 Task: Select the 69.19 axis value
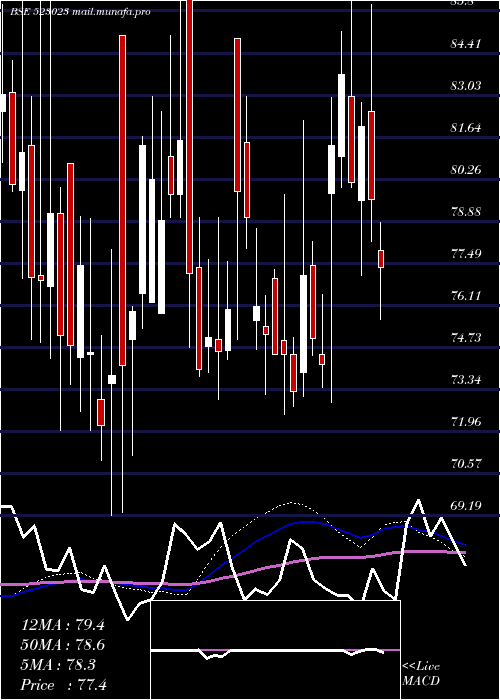(466, 506)
